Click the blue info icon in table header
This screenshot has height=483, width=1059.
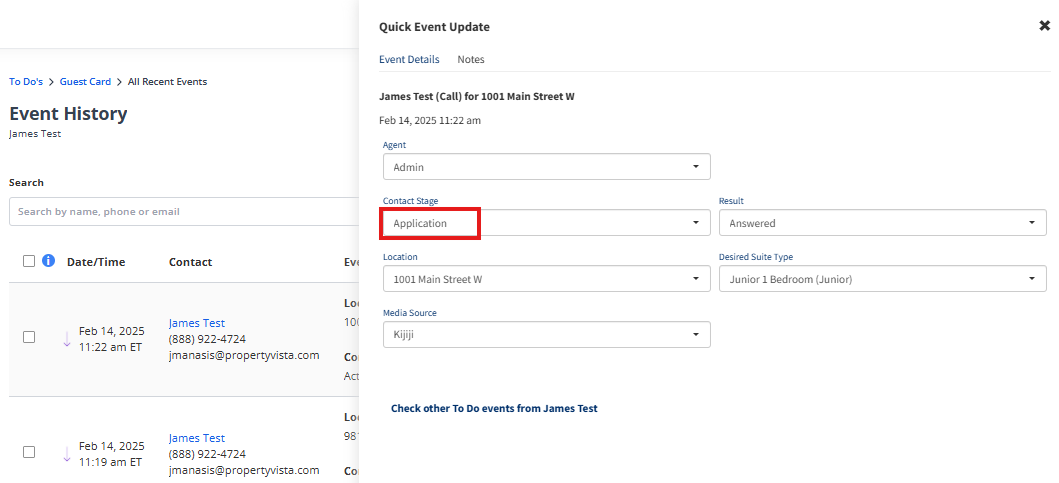click(x=49, y=261)
